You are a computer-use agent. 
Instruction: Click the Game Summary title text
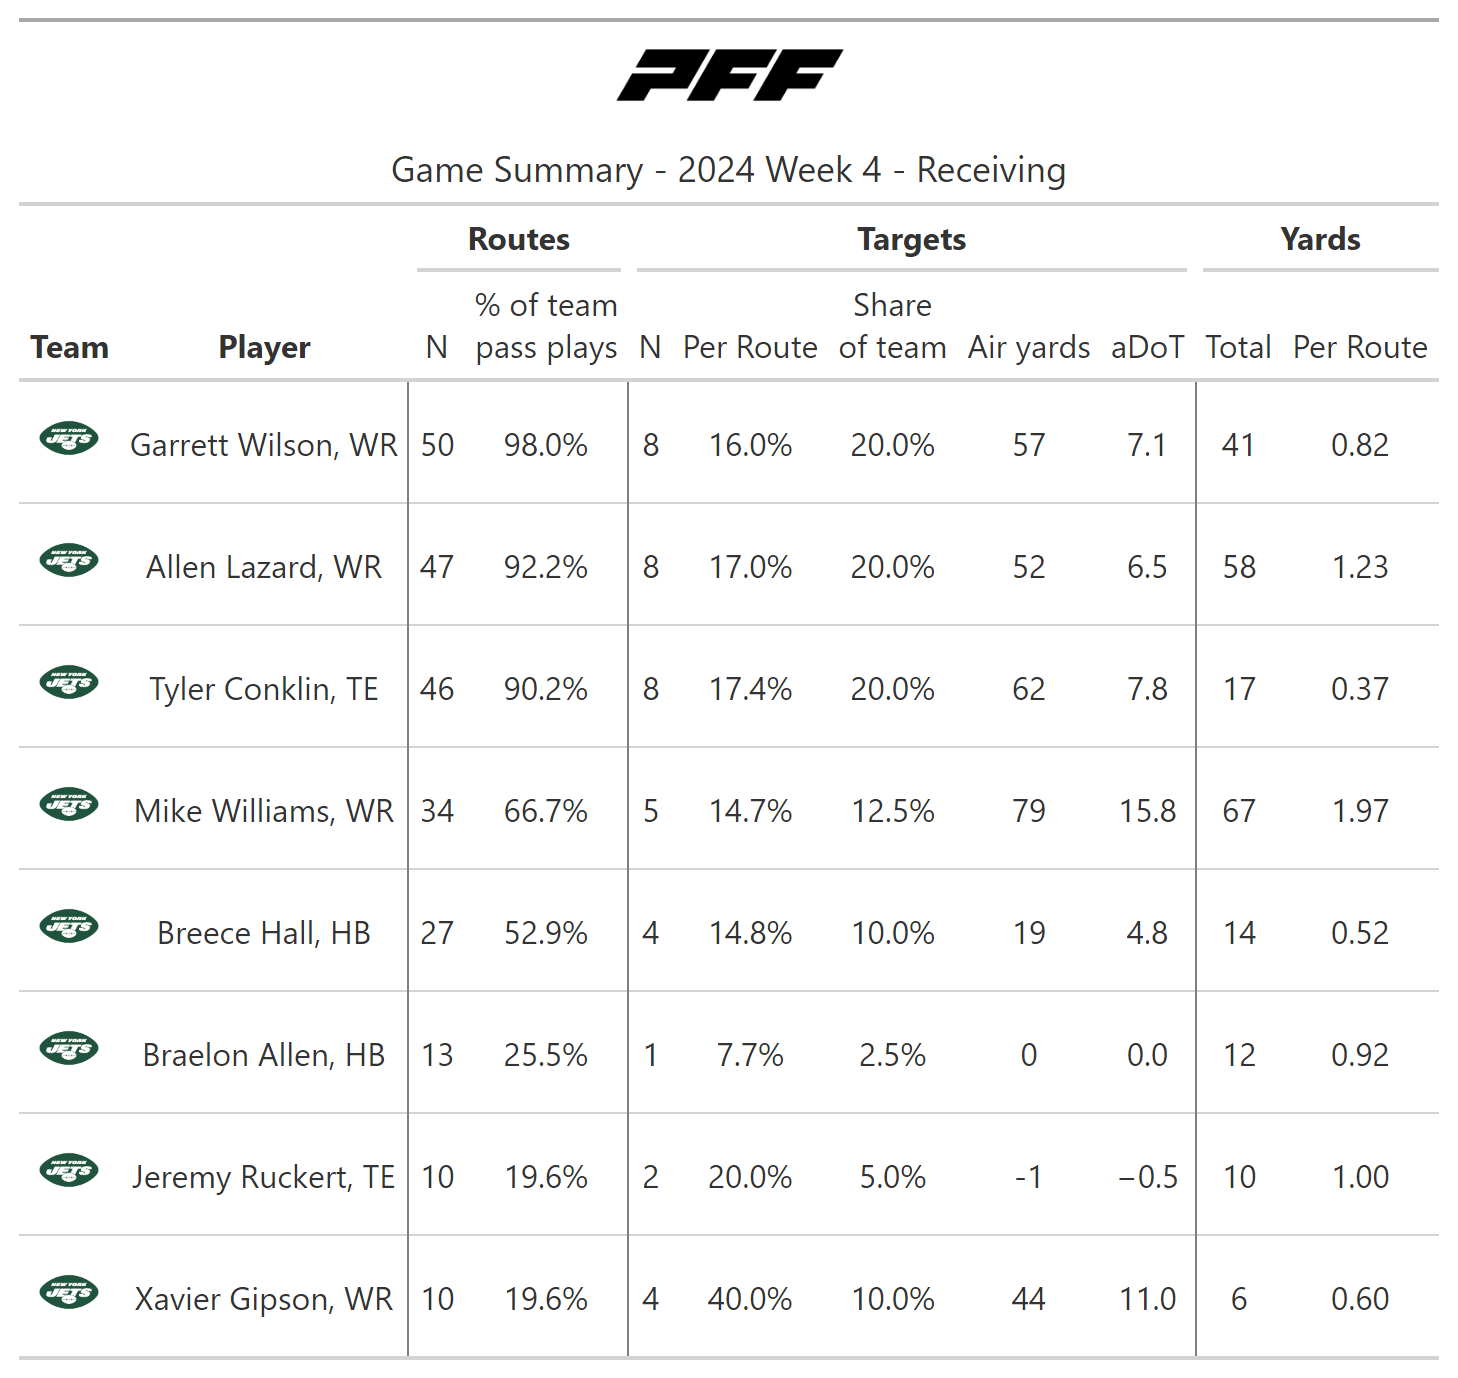click(728, 170)
